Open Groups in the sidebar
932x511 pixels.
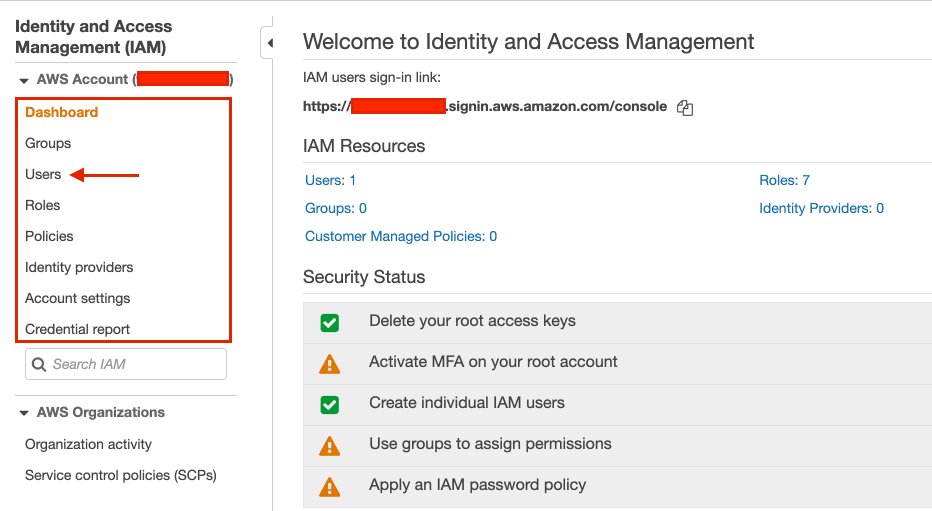pyautogui.click(x=48, y=143)
